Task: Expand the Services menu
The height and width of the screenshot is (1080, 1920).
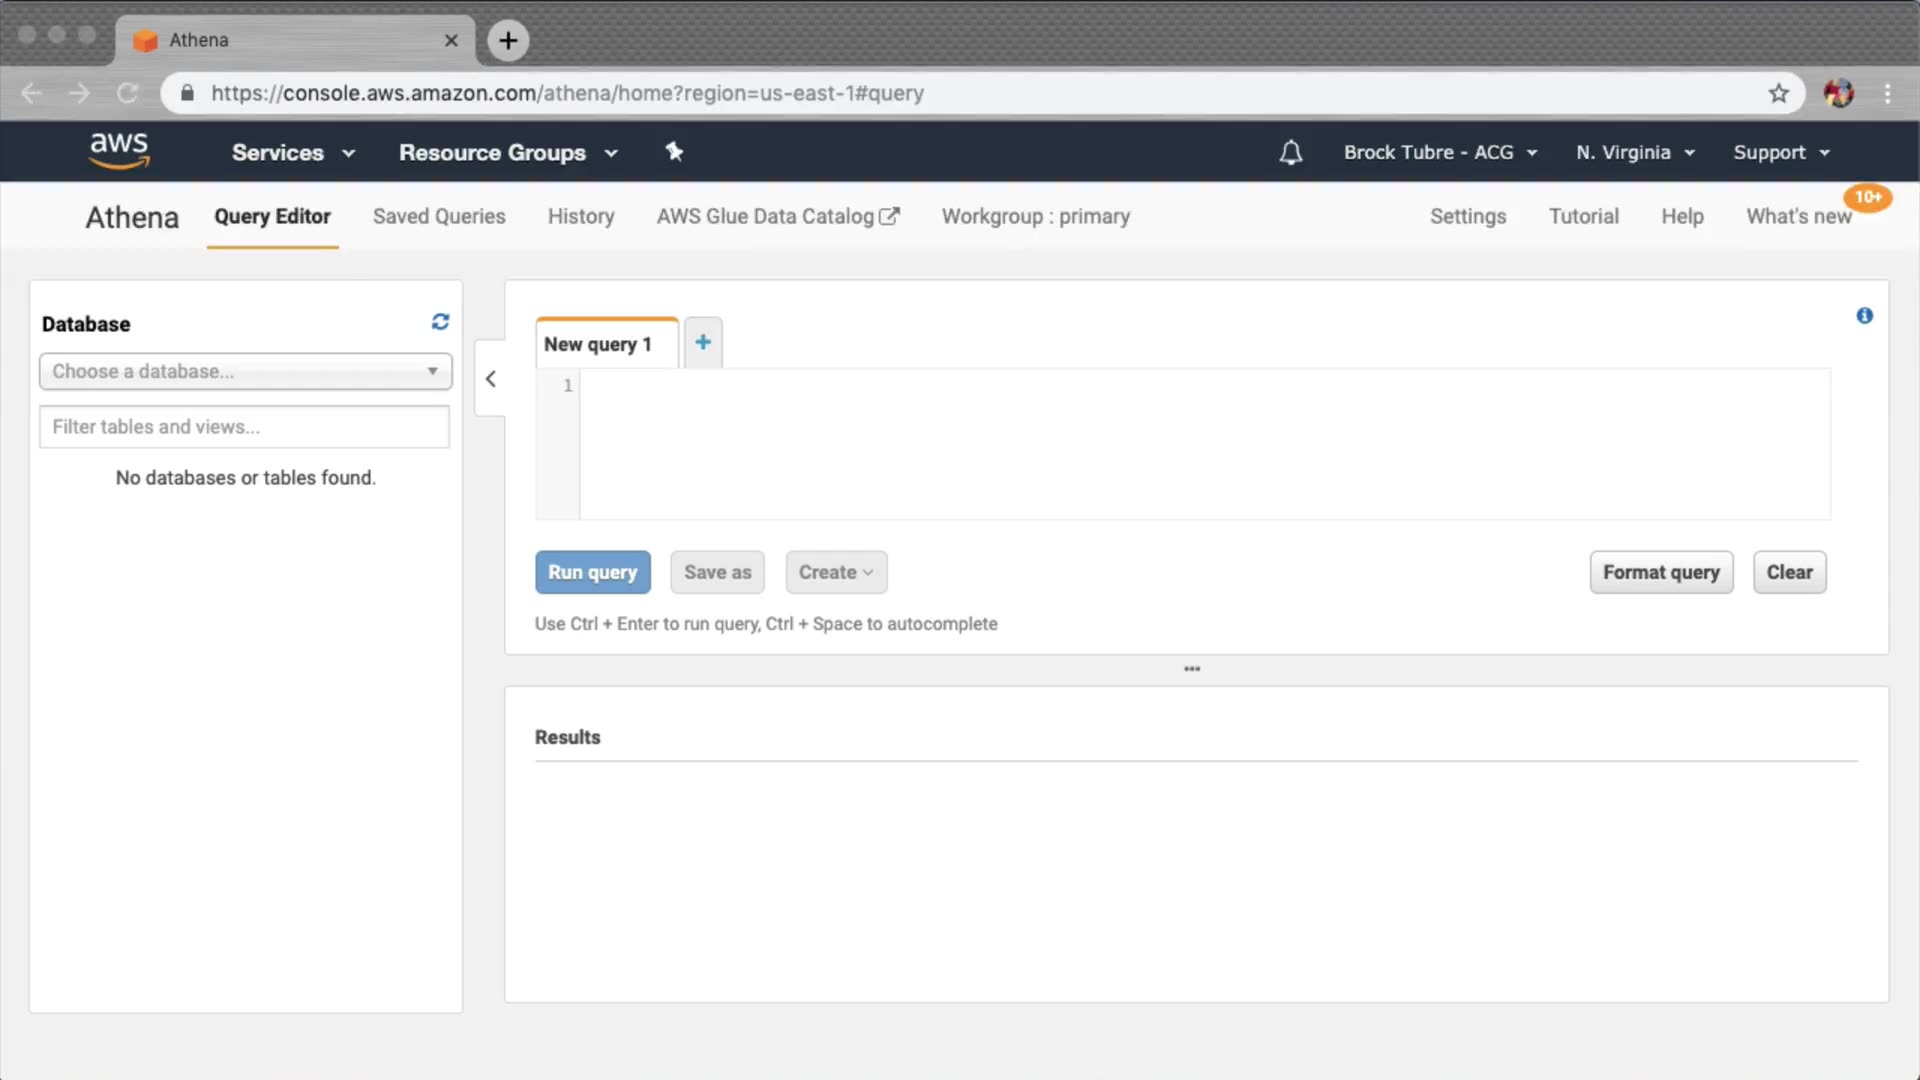Action: pyautogui.click(x=293, y=152)
